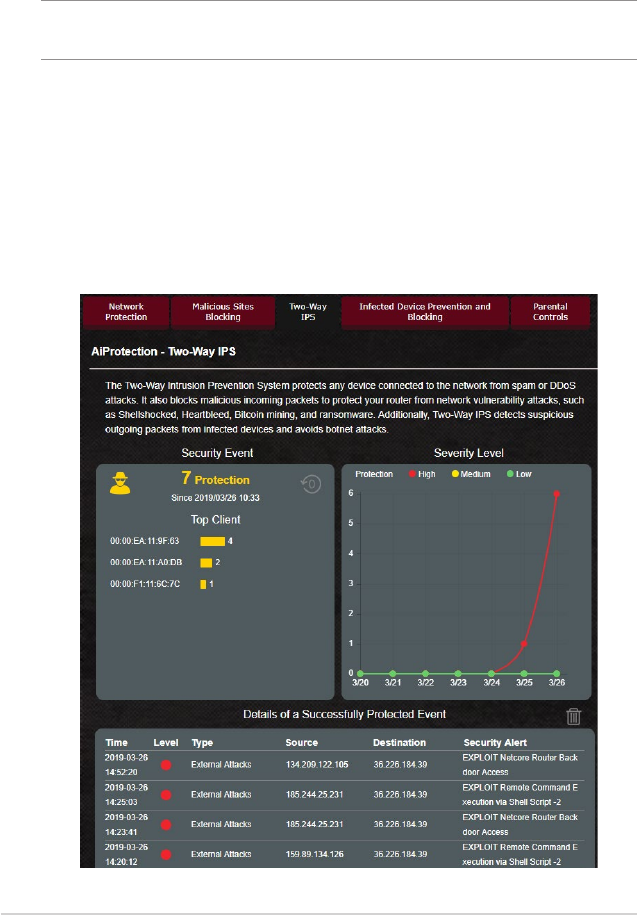Click the Destination column header
The image size is (637, 915).
[400, 742]
